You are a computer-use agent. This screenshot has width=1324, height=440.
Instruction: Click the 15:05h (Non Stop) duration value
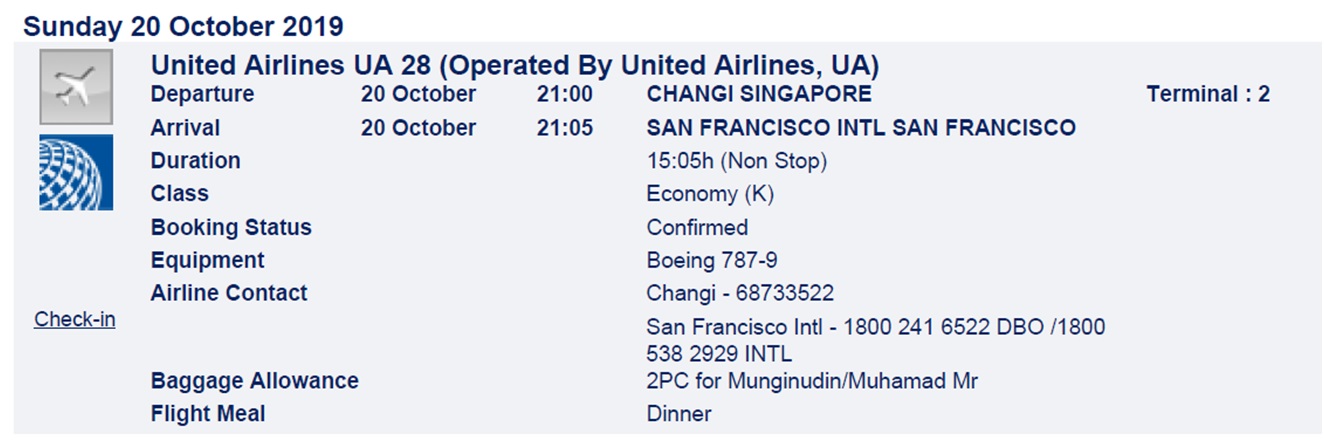coord(737,161)
